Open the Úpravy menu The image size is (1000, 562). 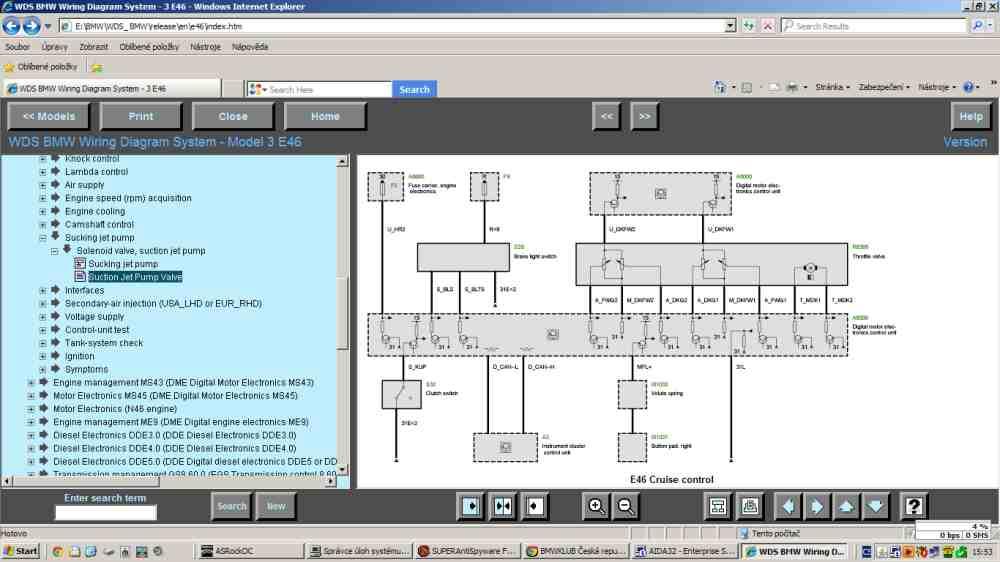click(54, 47)
